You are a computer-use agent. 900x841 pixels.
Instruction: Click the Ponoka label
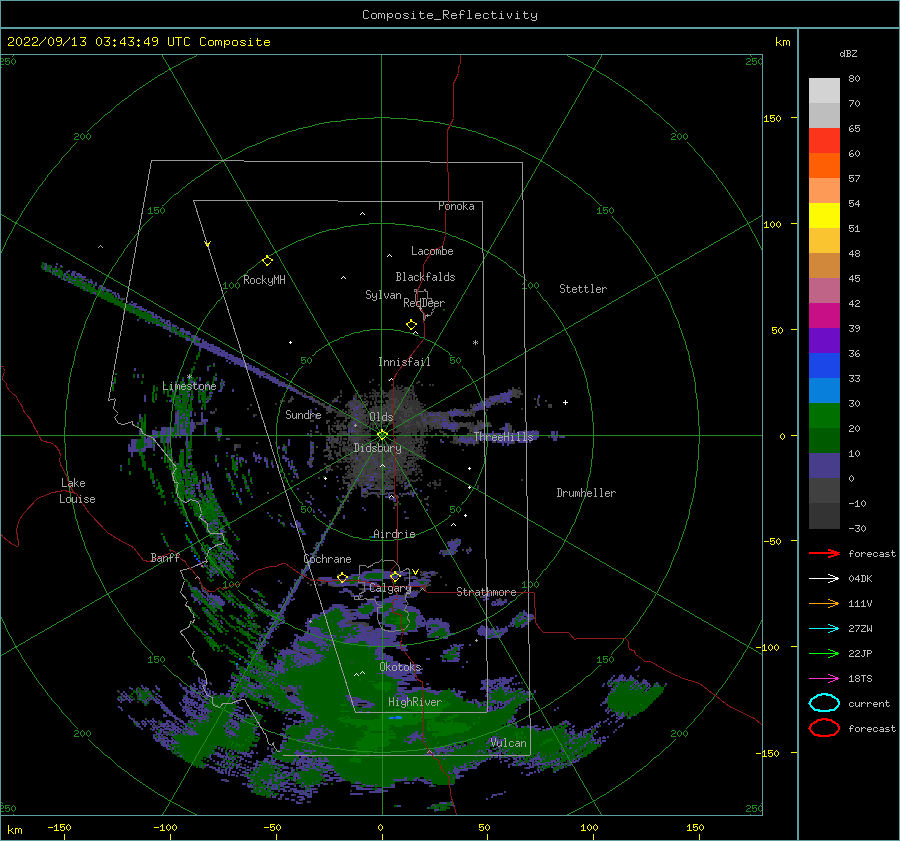point(456,206)
